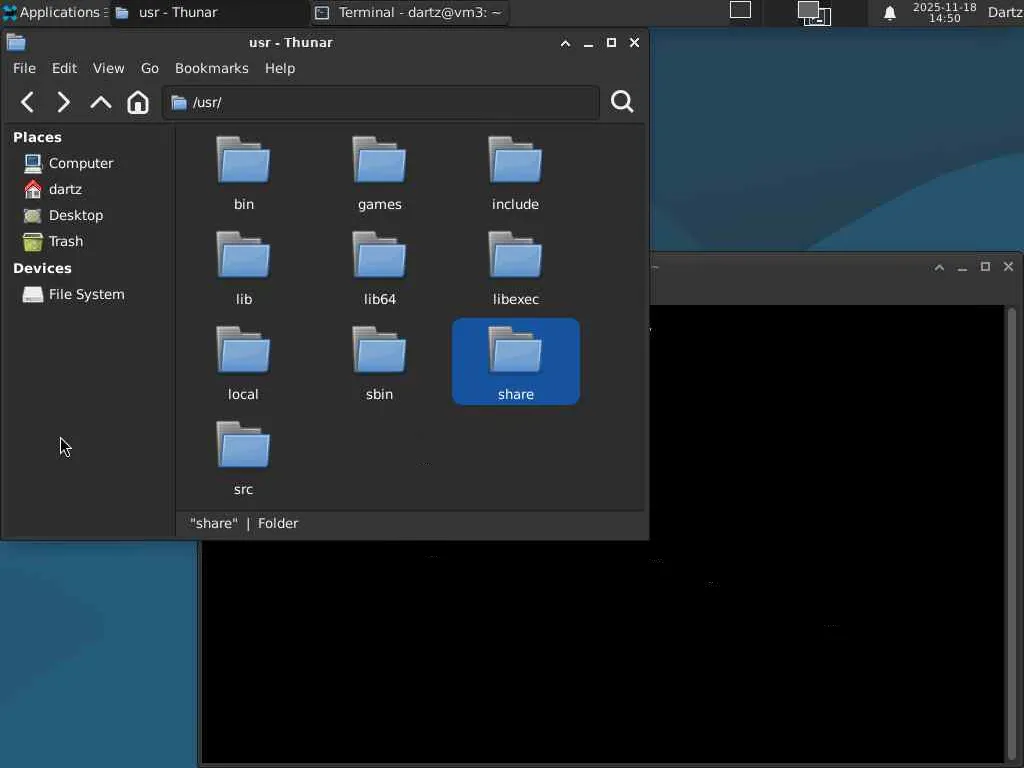This screenshot has height=768, width=1024.
Task: Click the Dartz user label in the panel
Action: 1005,12
